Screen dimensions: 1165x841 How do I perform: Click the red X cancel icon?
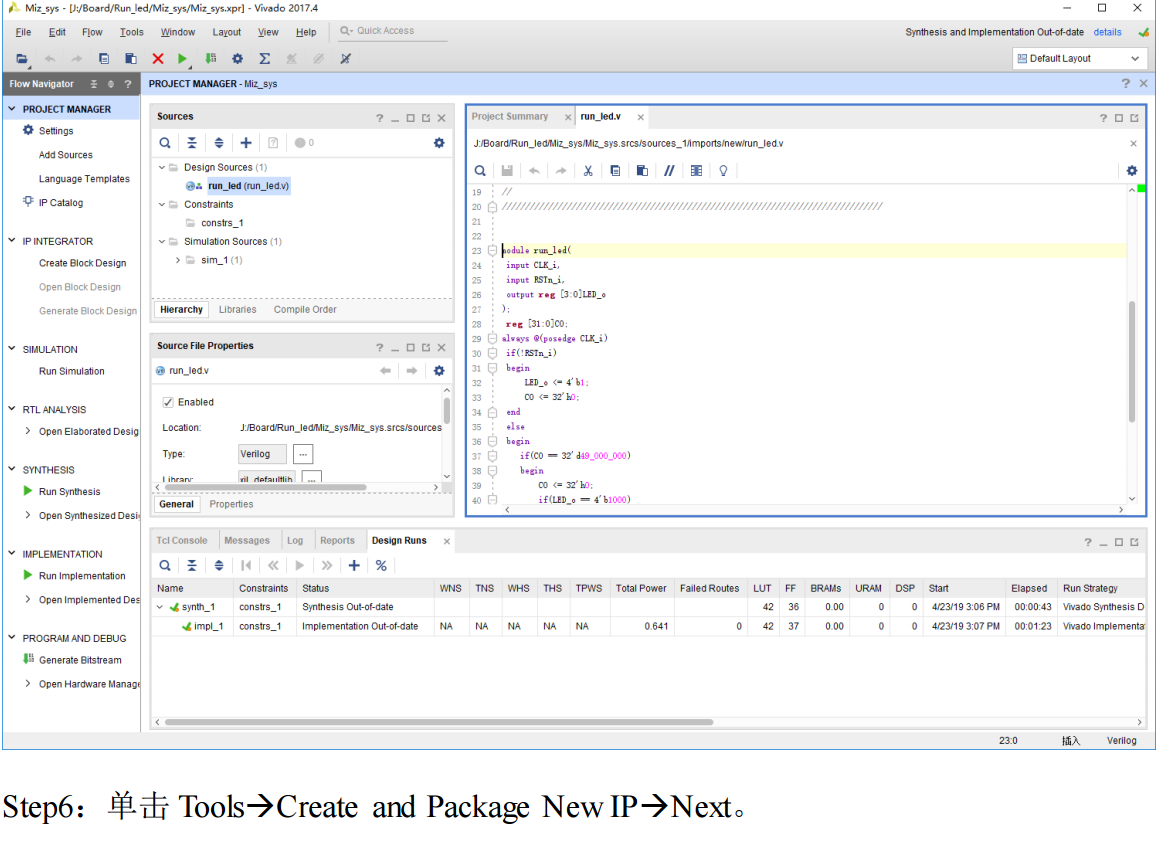[x=158, y=59]
